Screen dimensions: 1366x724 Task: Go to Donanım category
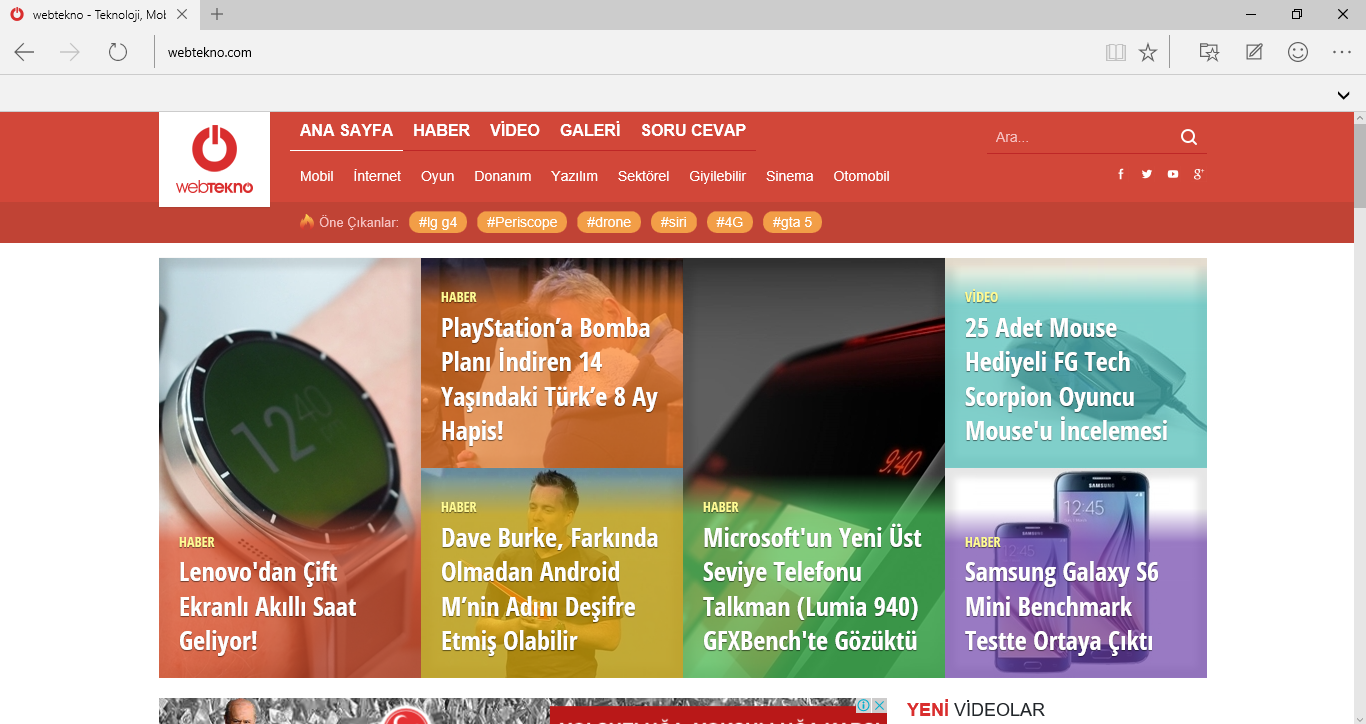pyautogui.click(x=502, y=176)
